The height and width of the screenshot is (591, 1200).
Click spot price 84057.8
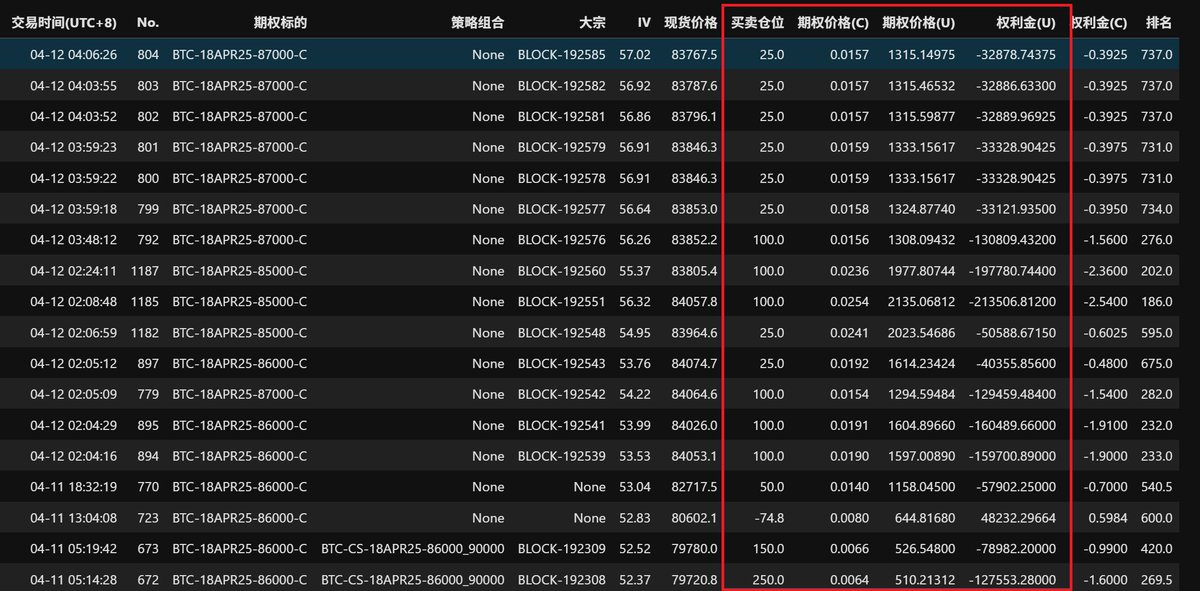(x=695, y=302)
